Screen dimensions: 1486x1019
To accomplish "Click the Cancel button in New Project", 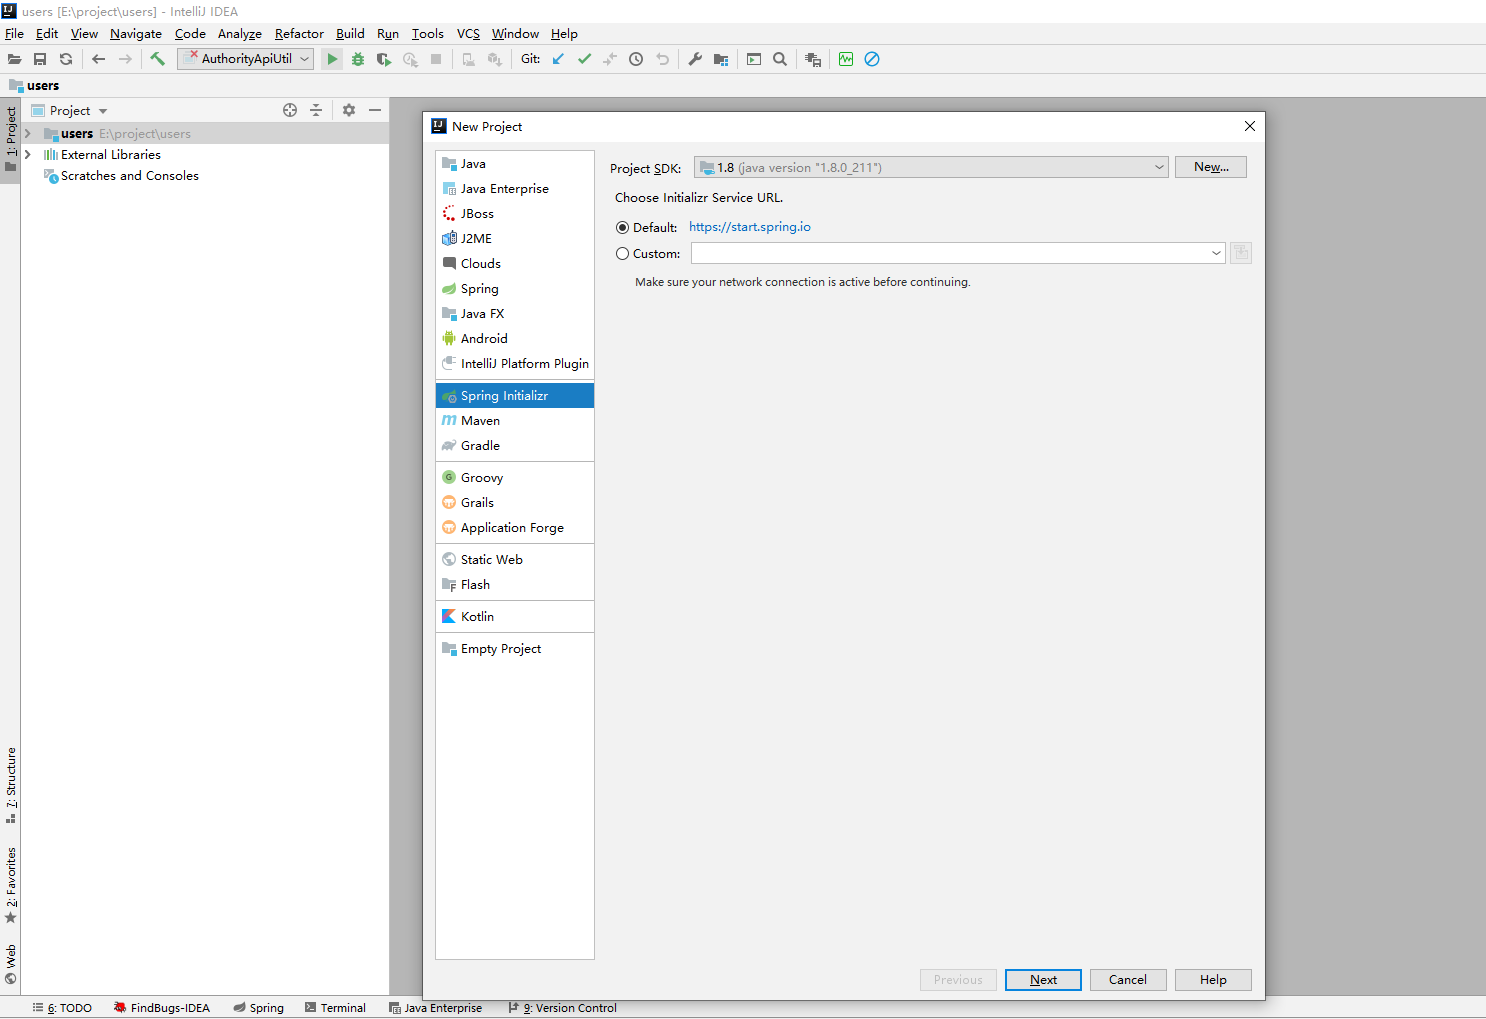I will (1128, 980).
